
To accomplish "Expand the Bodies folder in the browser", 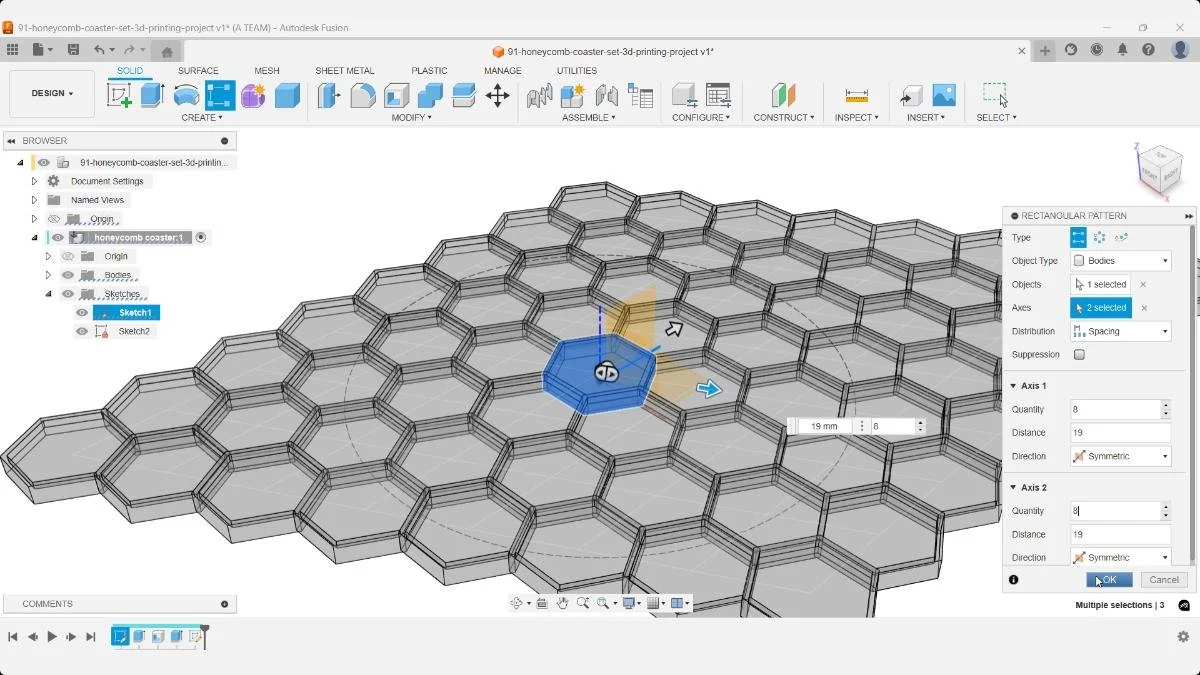I will [47, 274].
